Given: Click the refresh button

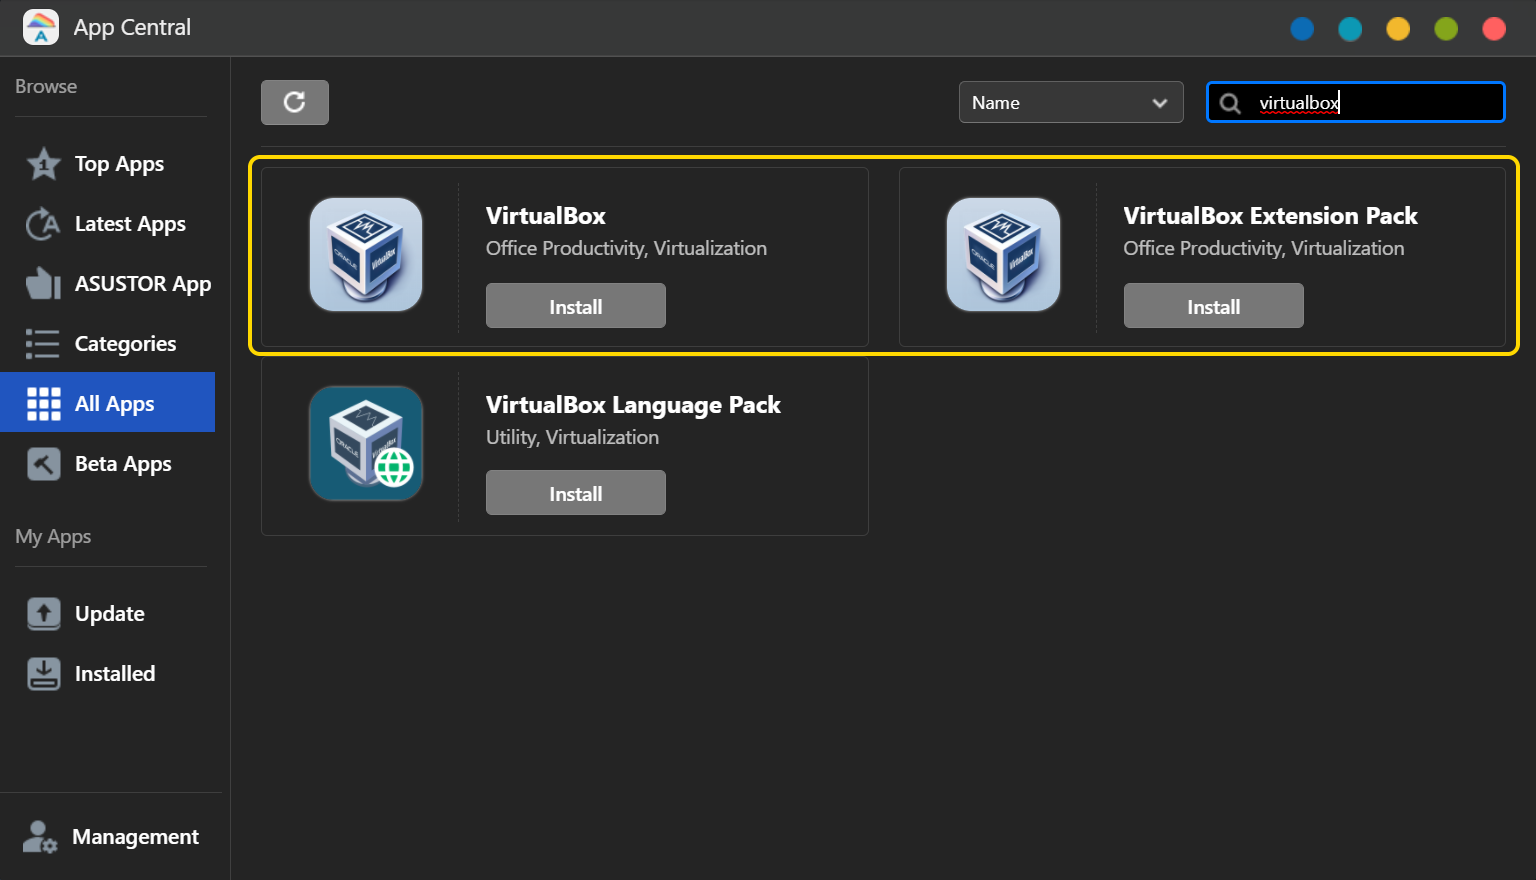Looking at the screenshot, I should pos(295,102).
